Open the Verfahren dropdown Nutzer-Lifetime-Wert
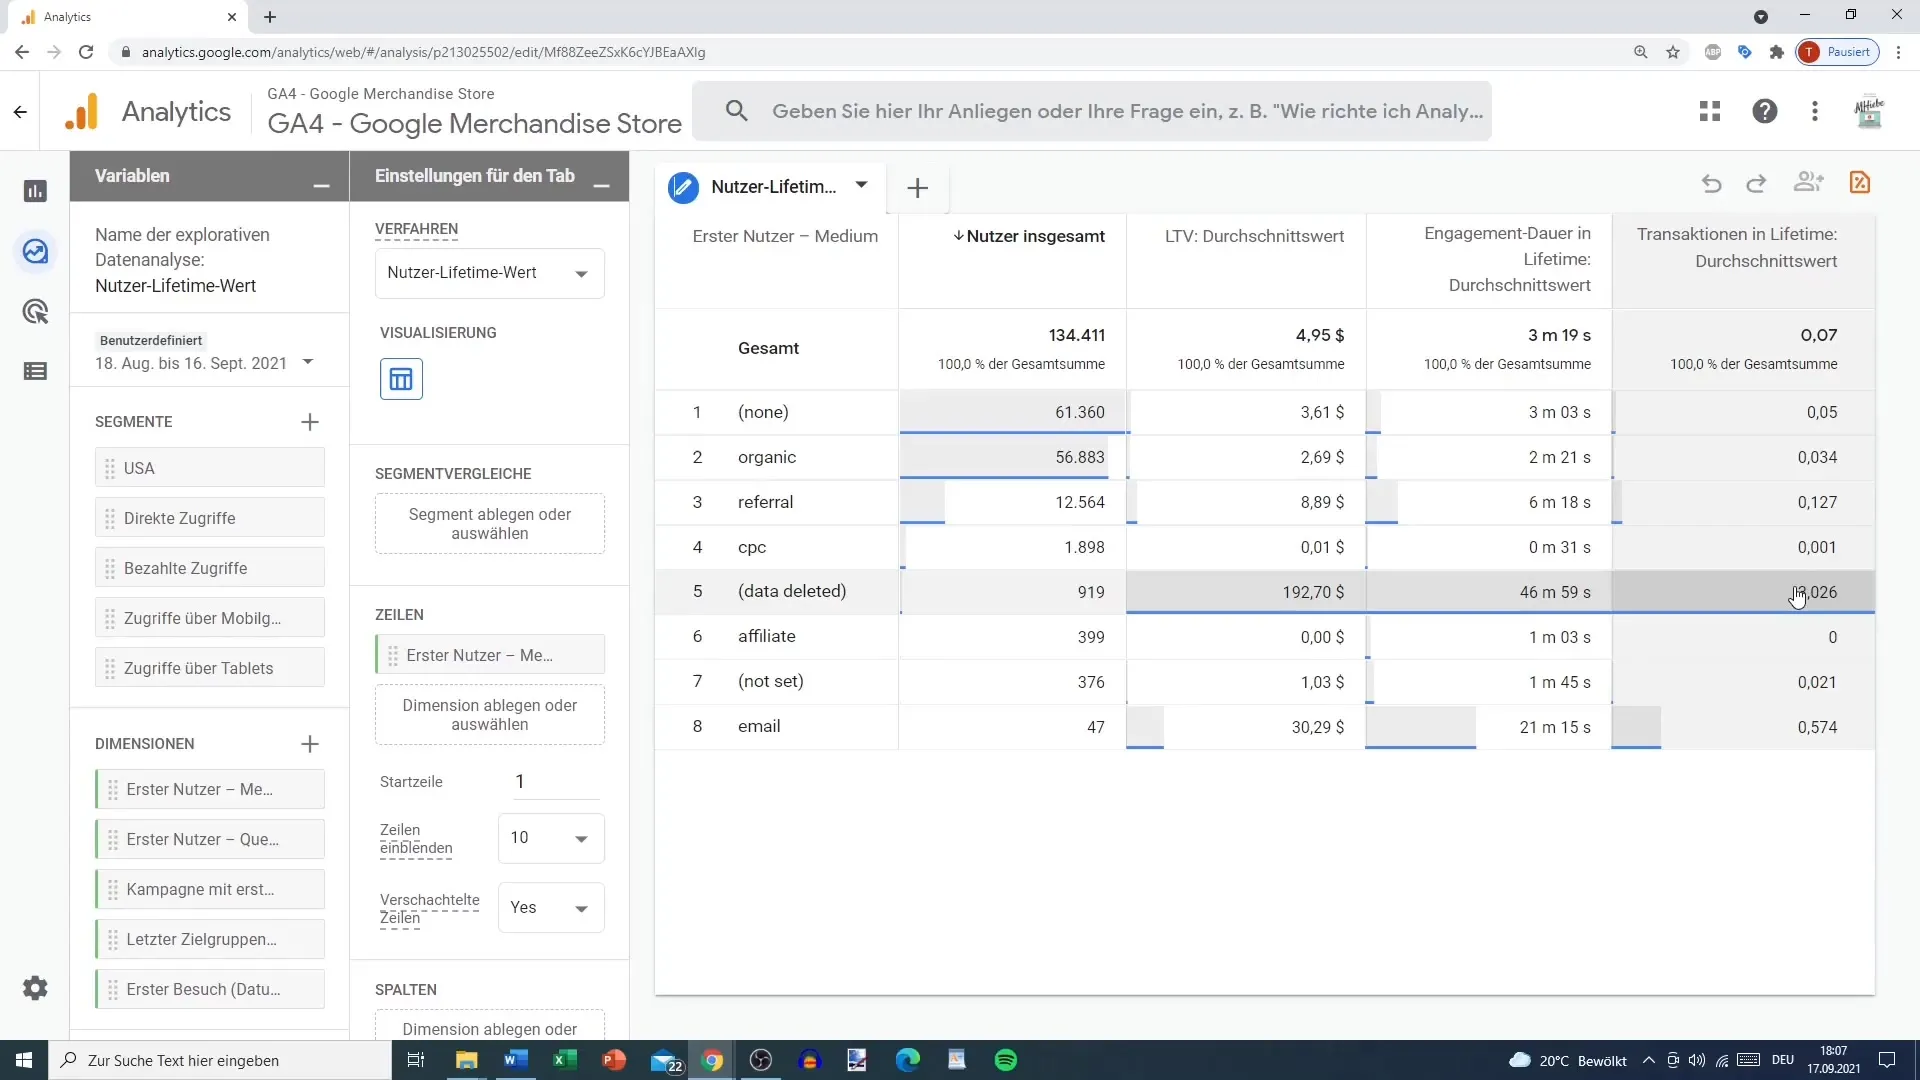This screenshot has width=1920, height=1080. (x=489, y=273)
